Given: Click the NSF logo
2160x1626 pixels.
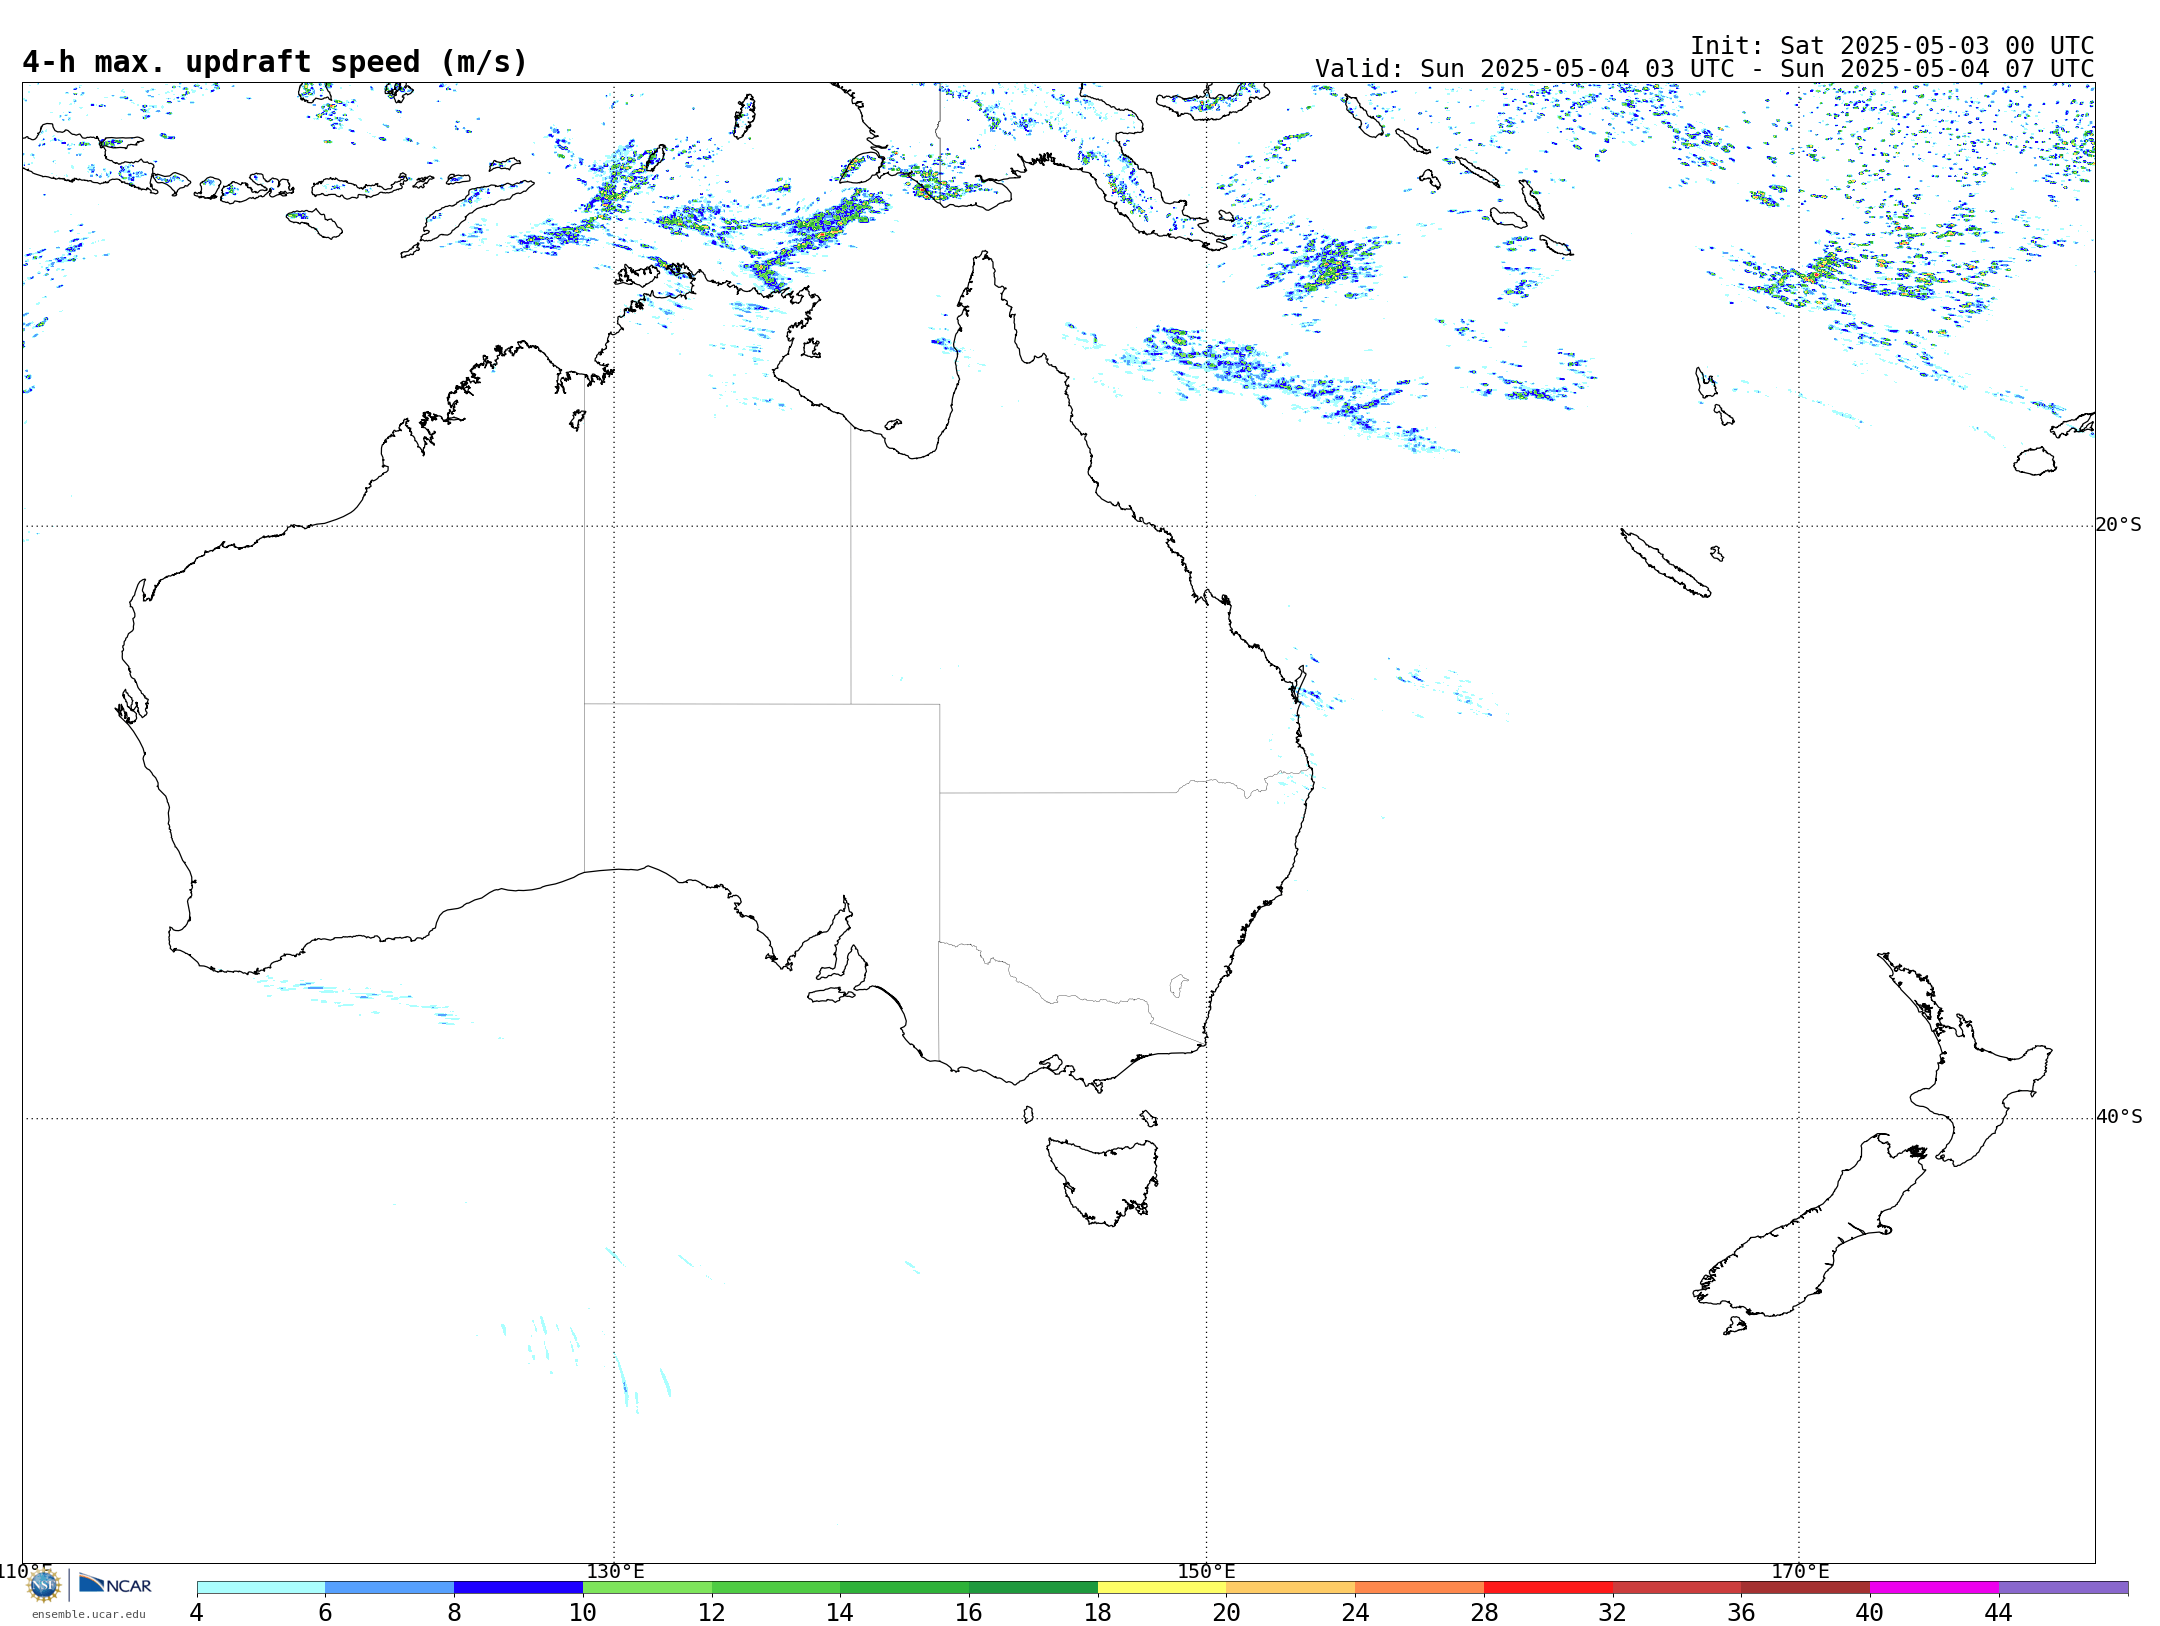Looking at the screenshot, I should [x=44, y=1585].
